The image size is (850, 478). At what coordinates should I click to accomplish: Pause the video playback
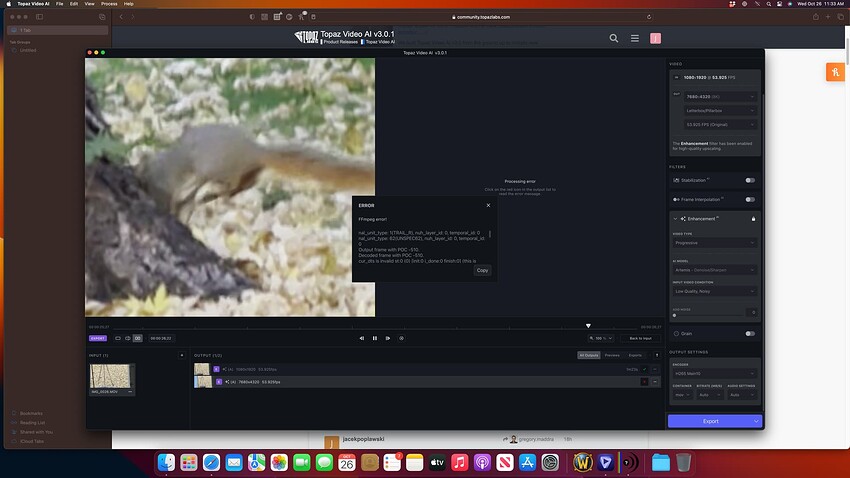click(x=375, y=338)
